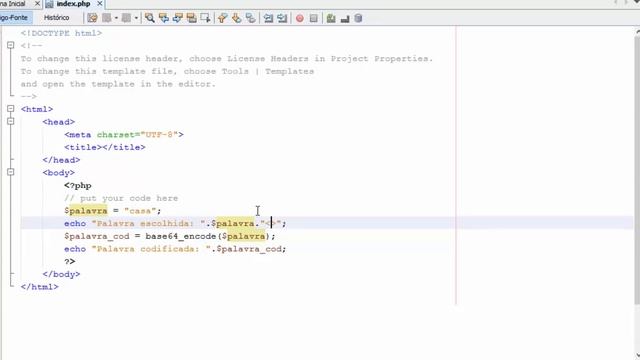This screenshot has width=640, height=360.
Task: Click the green icon after the macro buttons
Action: (x=331, y=18)
